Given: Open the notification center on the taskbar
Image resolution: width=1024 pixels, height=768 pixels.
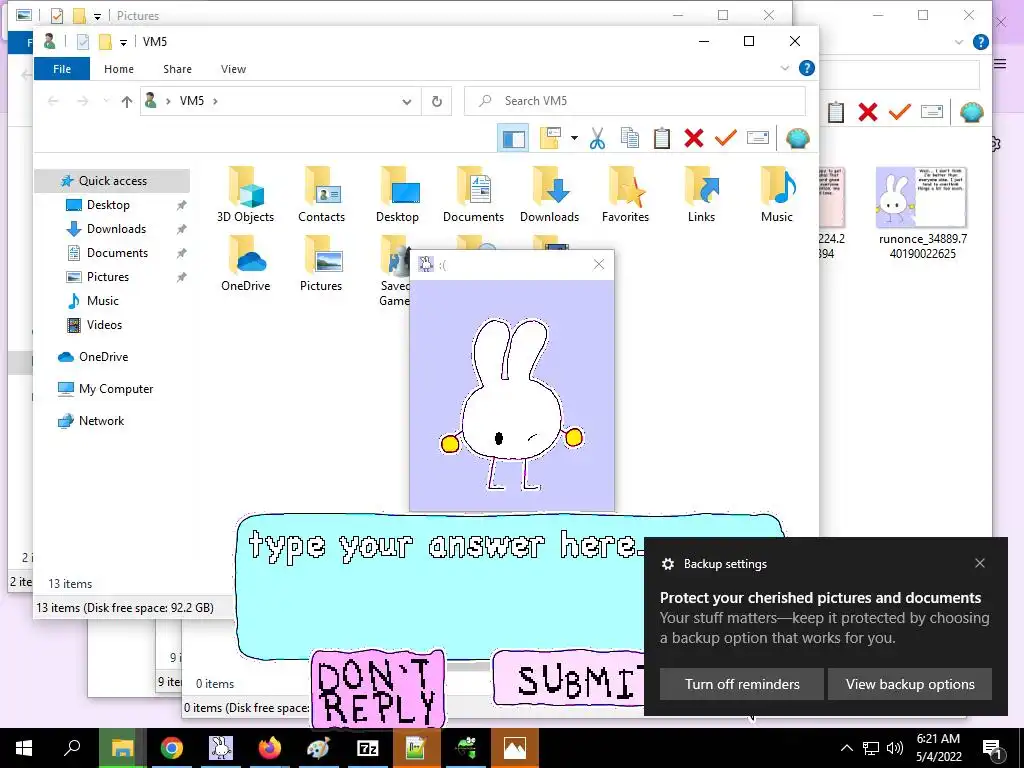Looking at the screenshot, I should [x=993, y=748].
